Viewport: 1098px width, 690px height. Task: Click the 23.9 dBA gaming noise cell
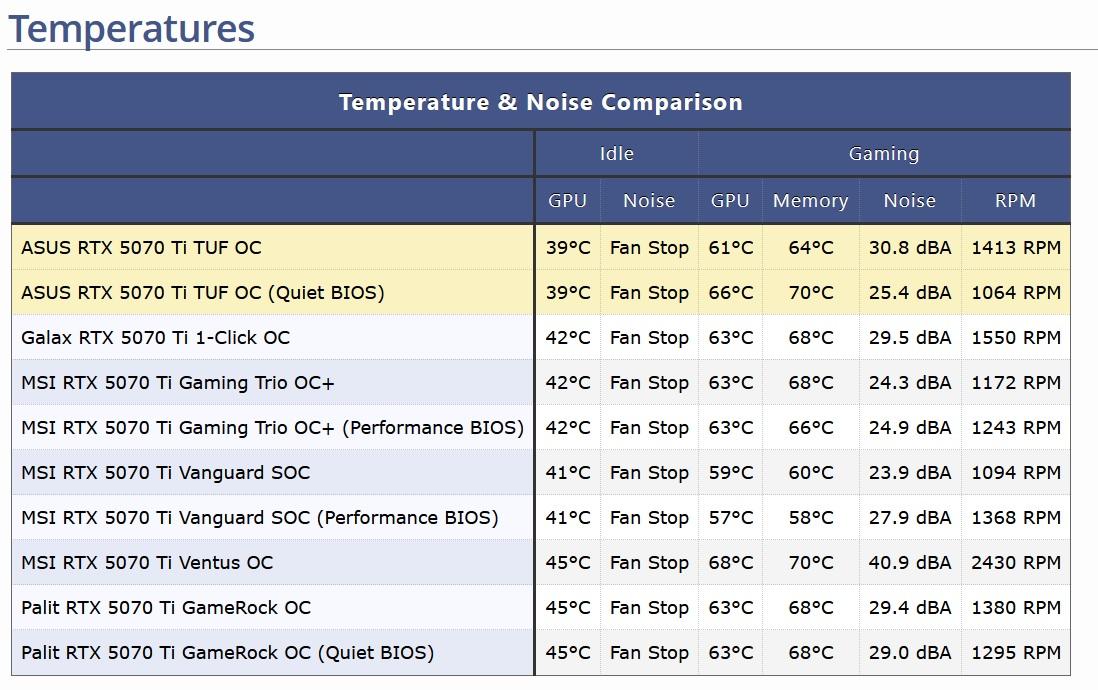tap(910, 473)
